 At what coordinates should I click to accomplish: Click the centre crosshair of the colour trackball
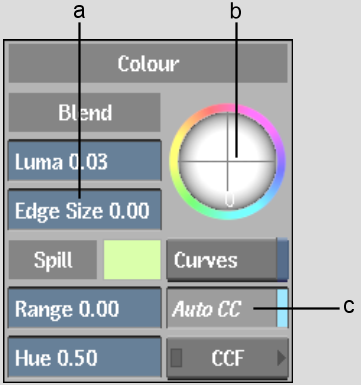(x=228, y=162)
